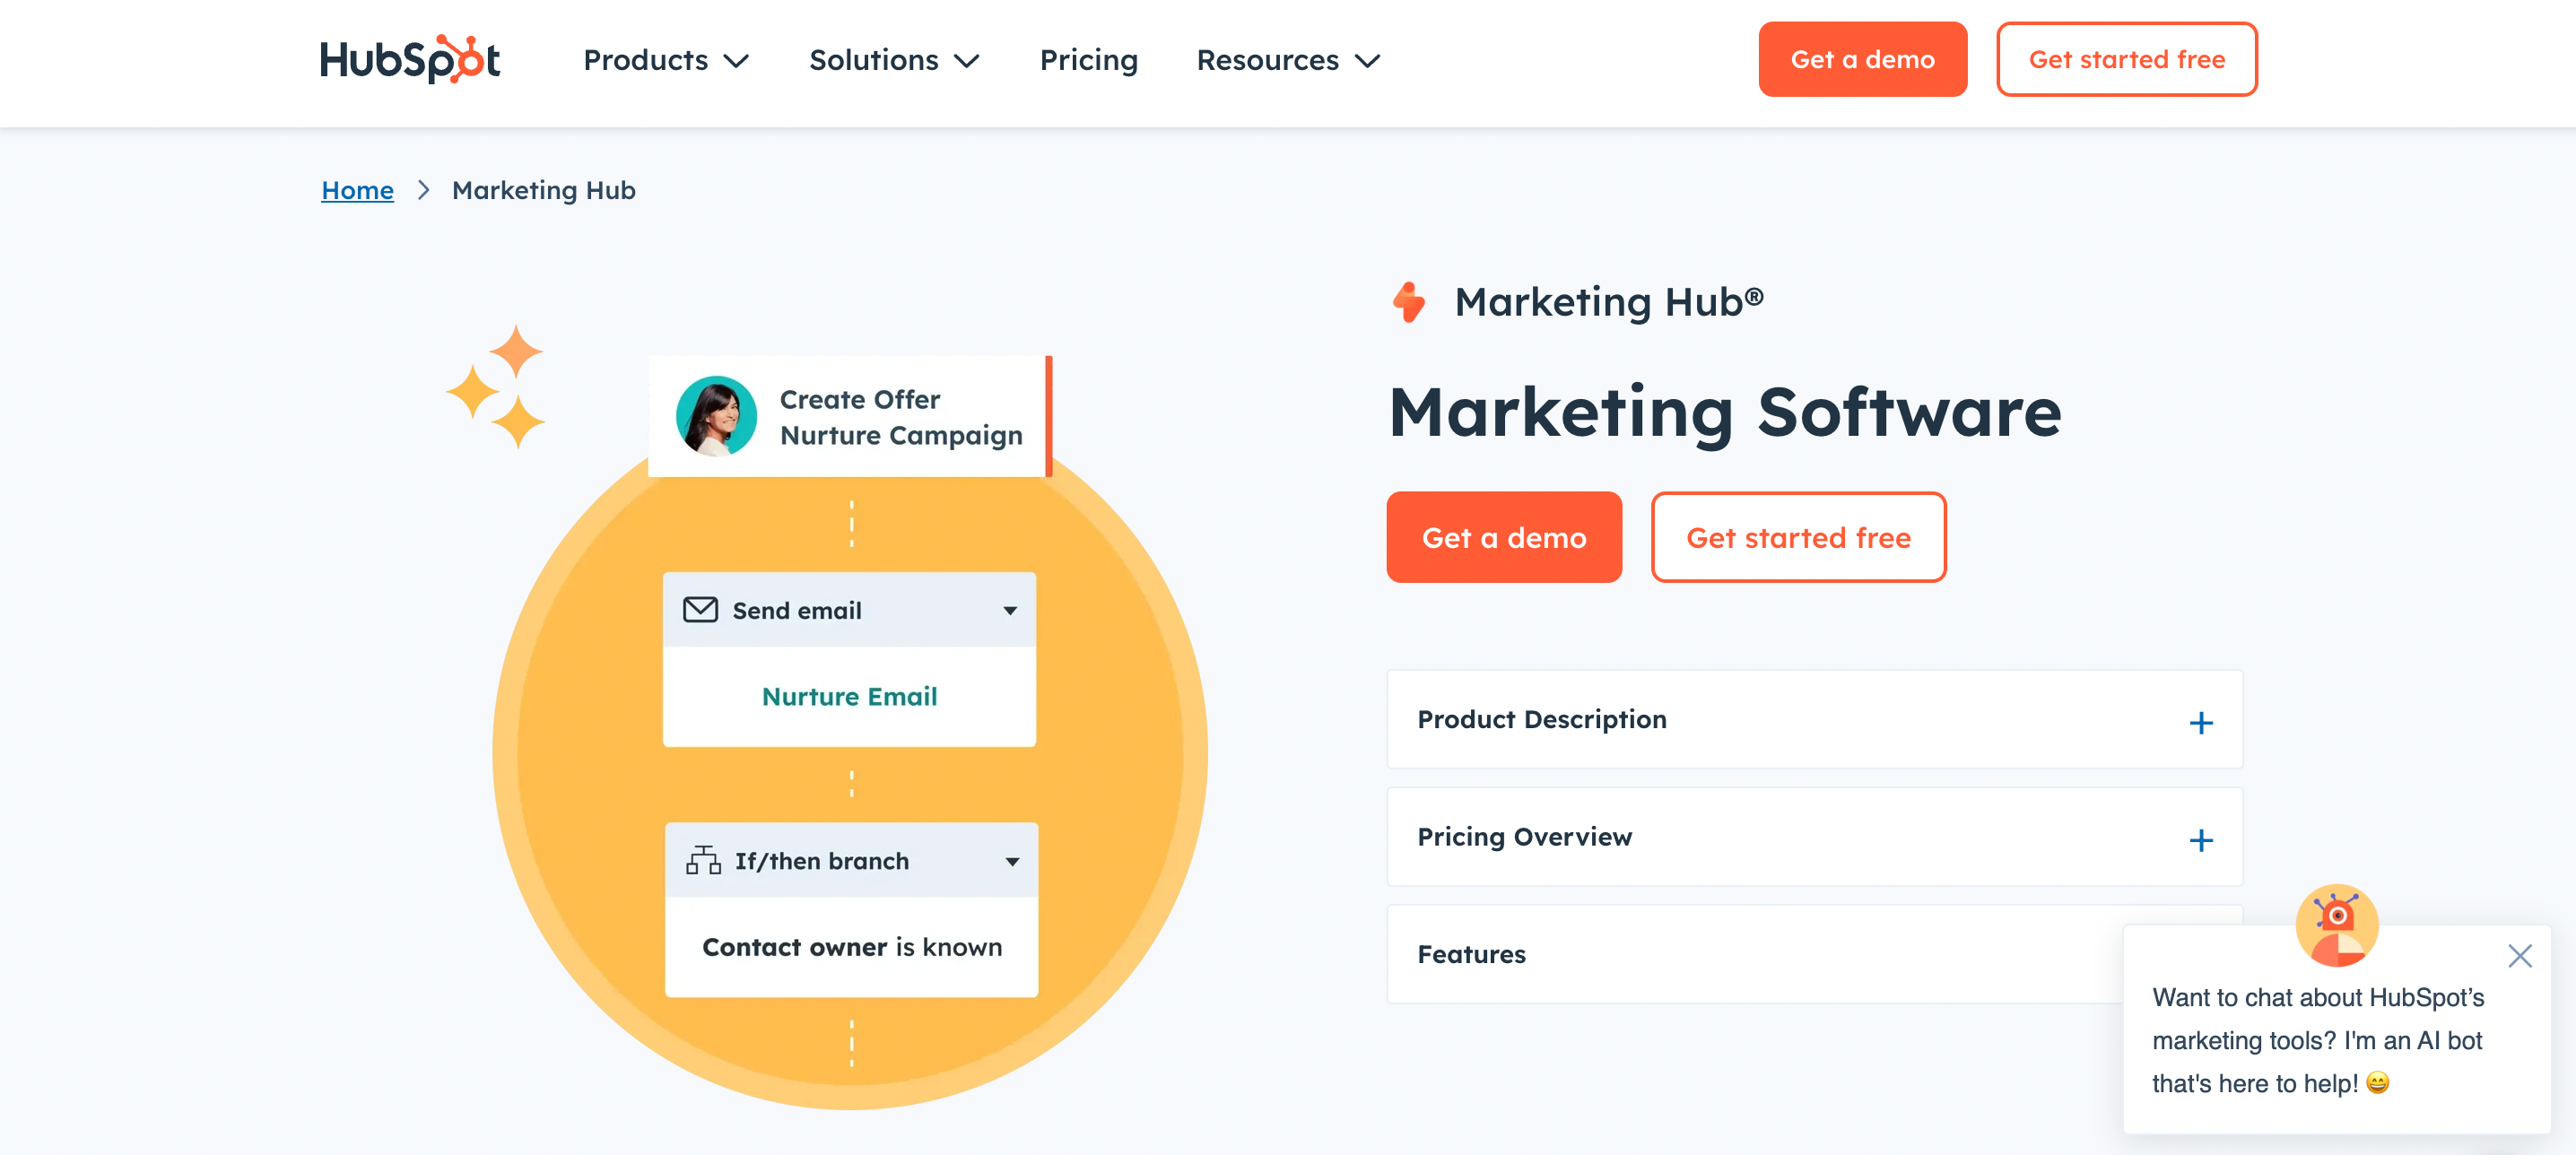Click the woman's profile avatar in the campaign card
The width and height of the screenshot is (2576, 1155).
716,416
